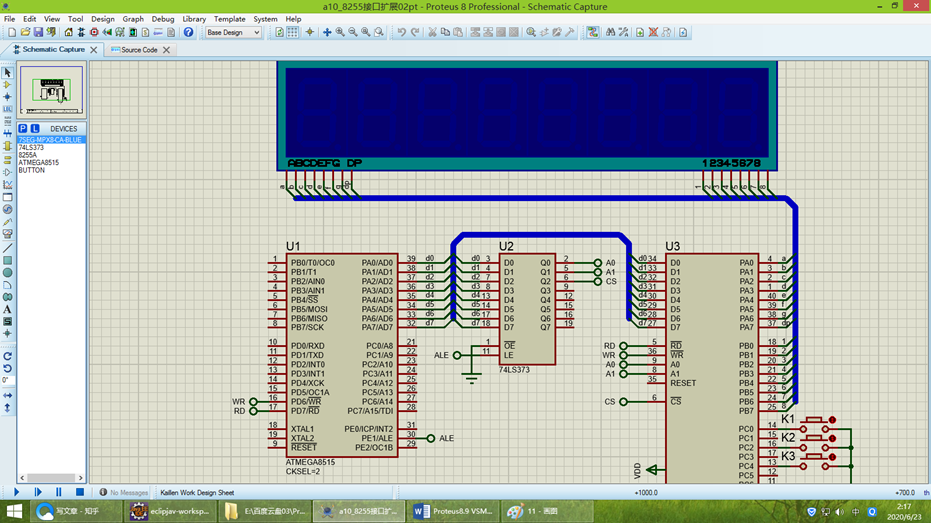Remove sheet with red X icon
931x524 pixels.
653,33
